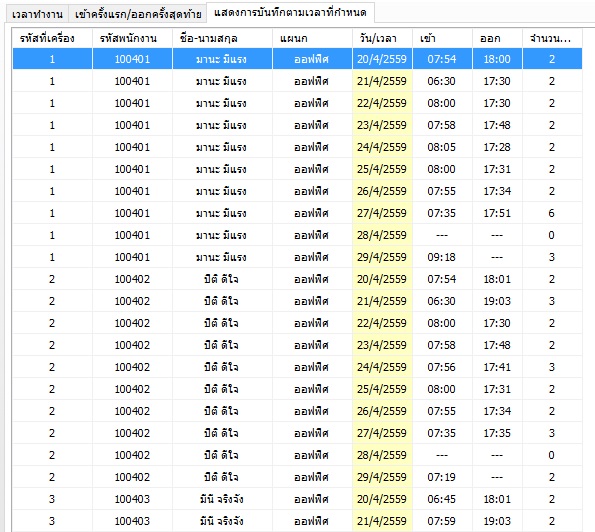Select มีนี จริงจัง row dated 21/4/2559

tap(298, 521)
